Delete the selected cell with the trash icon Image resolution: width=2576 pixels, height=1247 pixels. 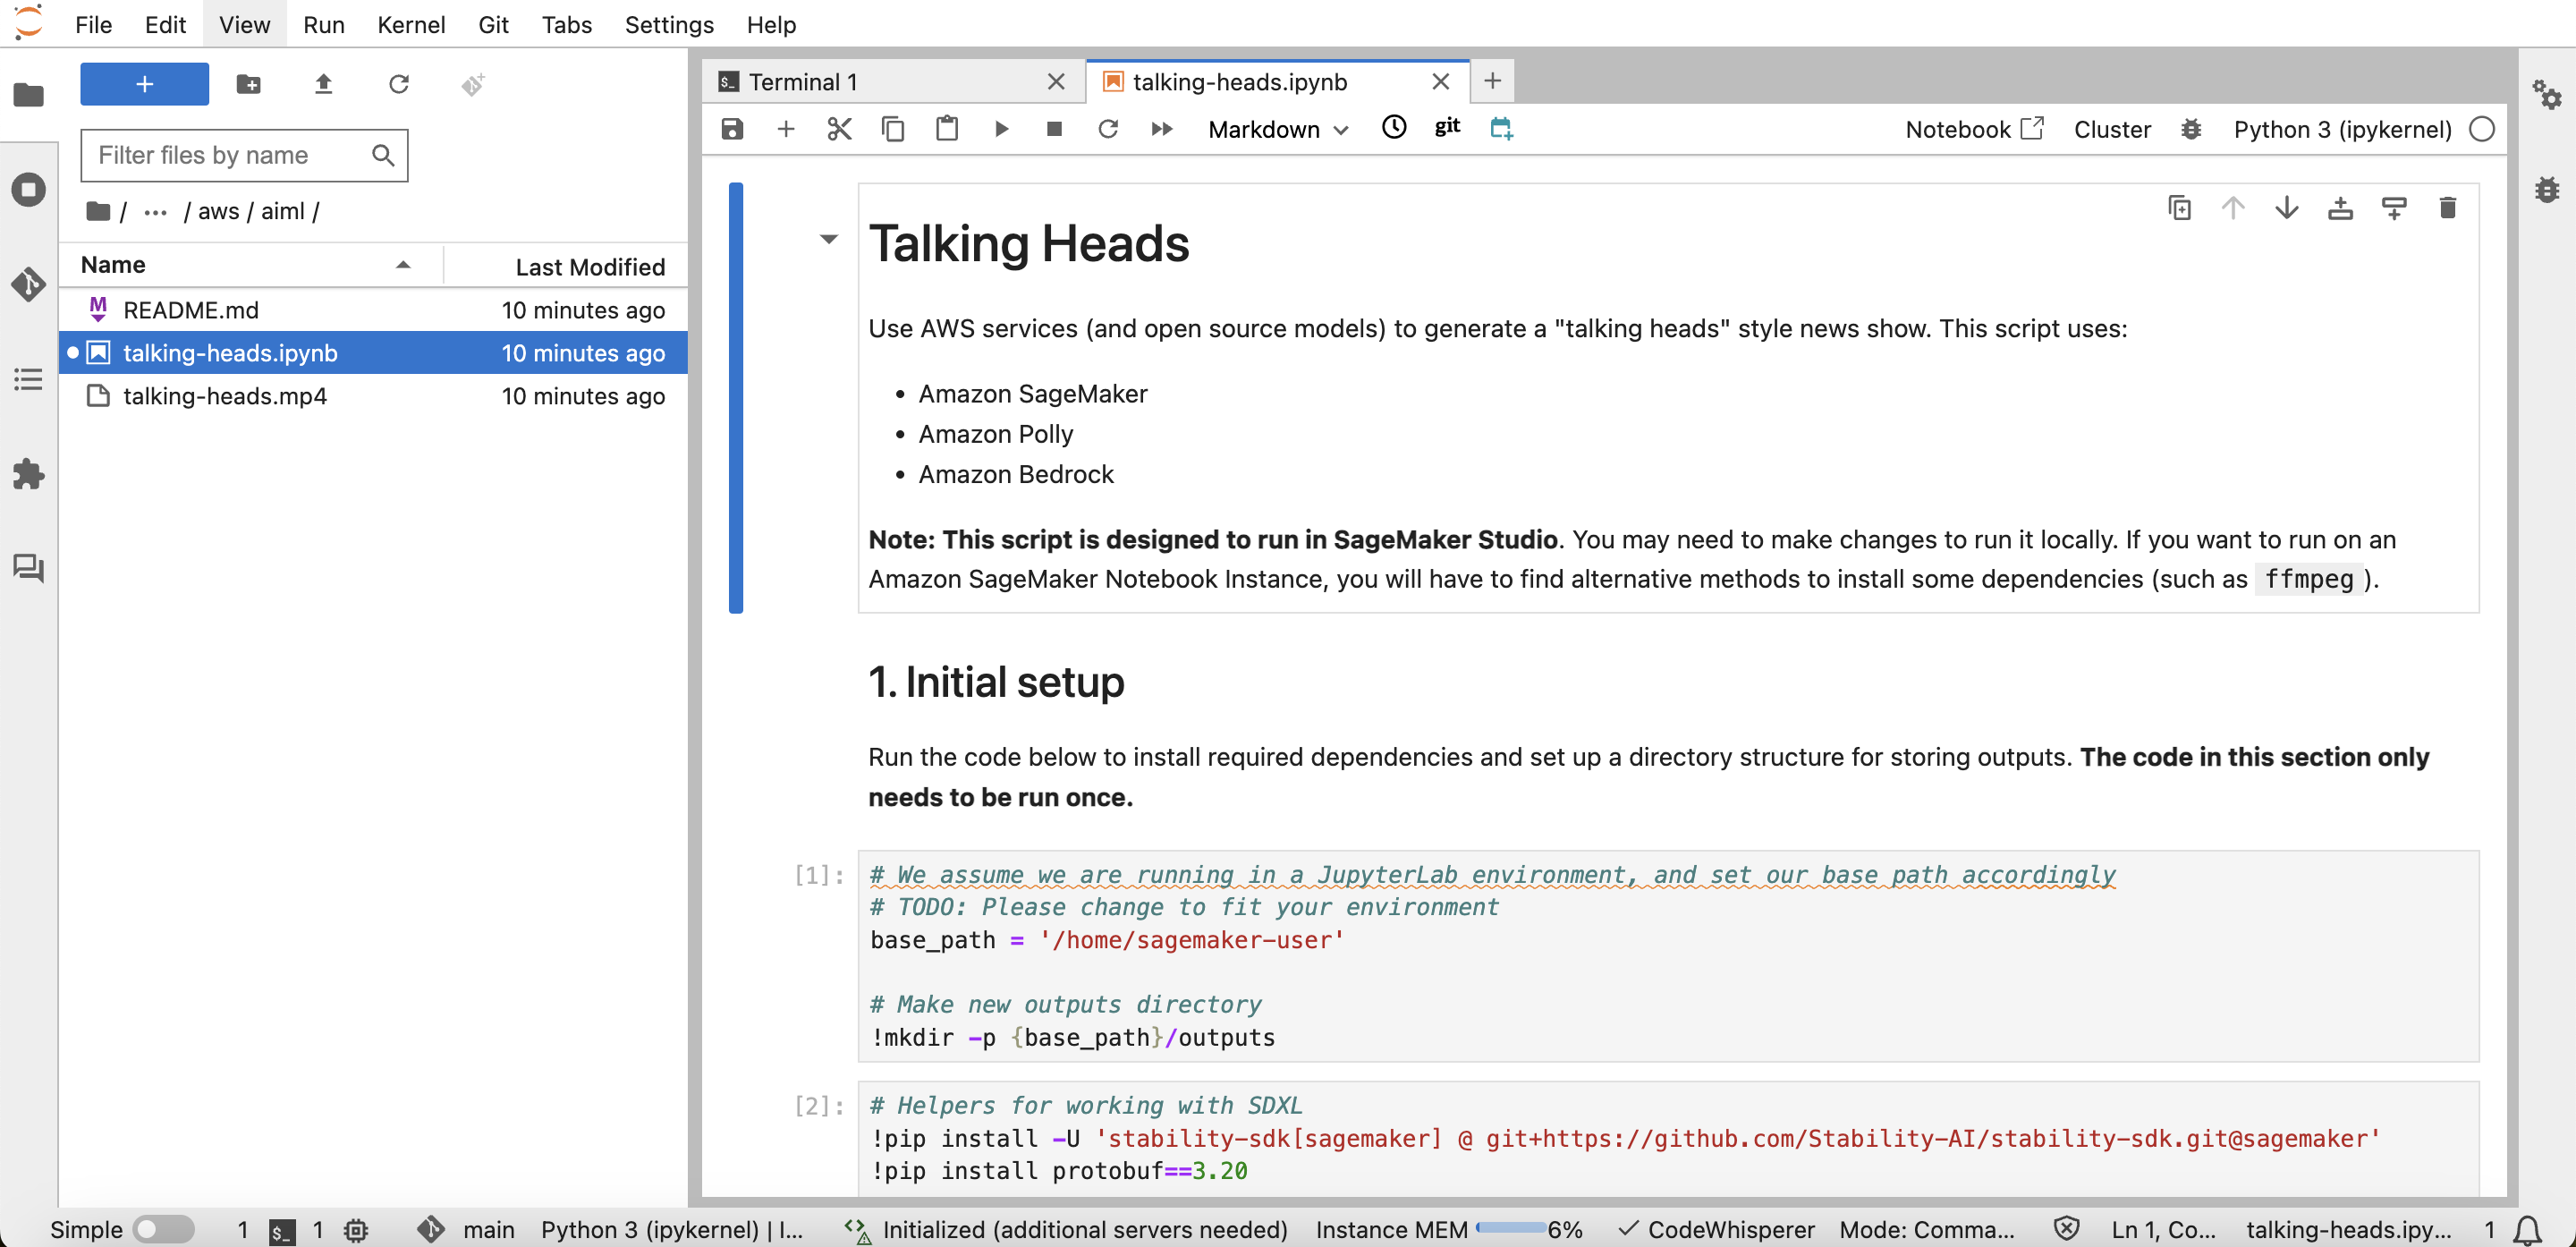(2447, 208)
